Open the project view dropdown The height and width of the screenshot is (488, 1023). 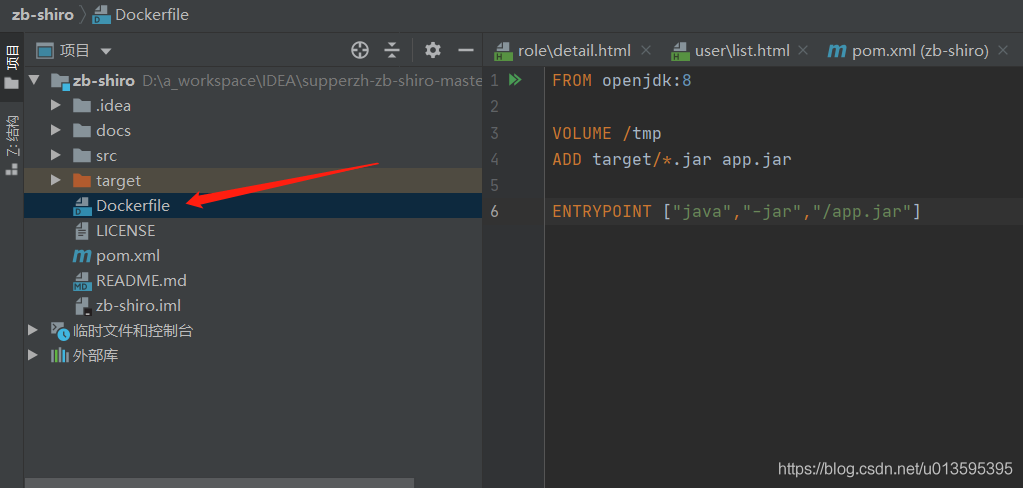coord(106,51)
